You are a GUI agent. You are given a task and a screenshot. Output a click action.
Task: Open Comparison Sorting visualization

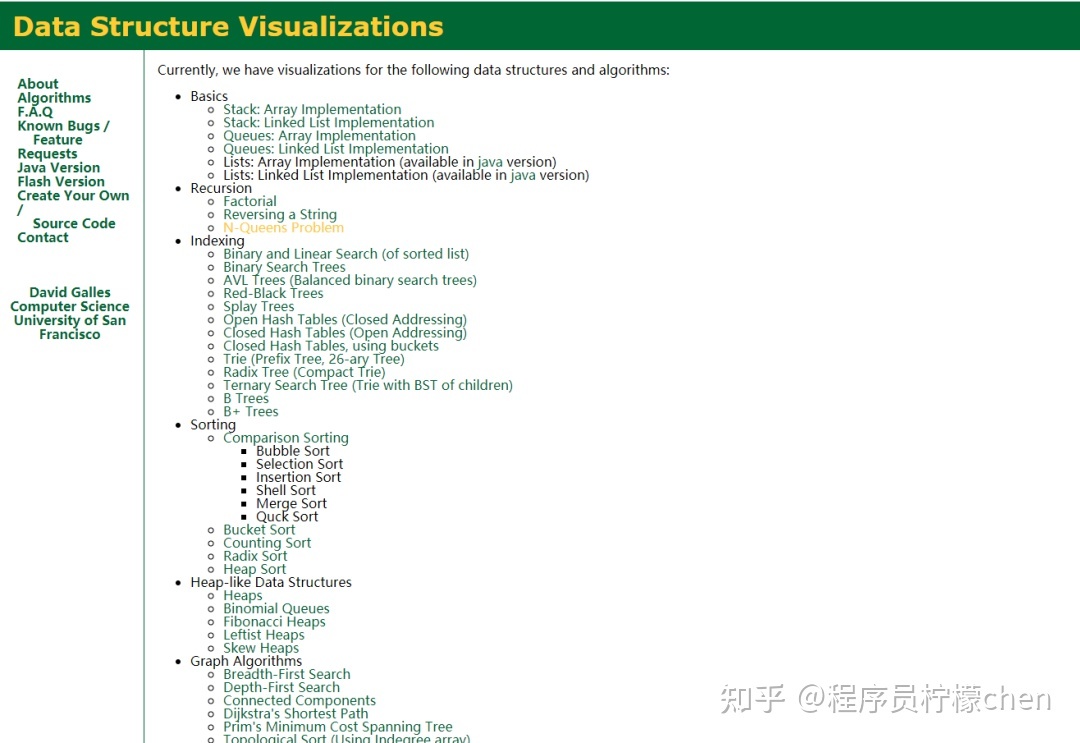tap(286, 438)
